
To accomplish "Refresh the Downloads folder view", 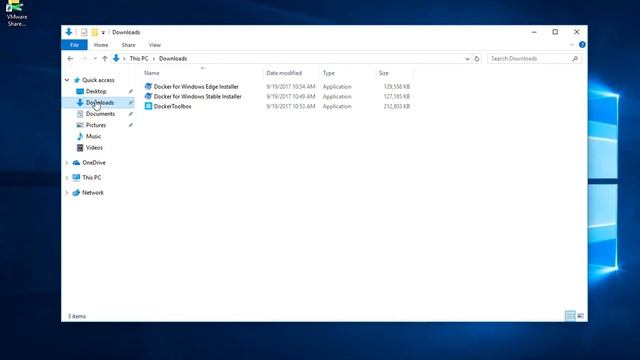I will [477, 59].
